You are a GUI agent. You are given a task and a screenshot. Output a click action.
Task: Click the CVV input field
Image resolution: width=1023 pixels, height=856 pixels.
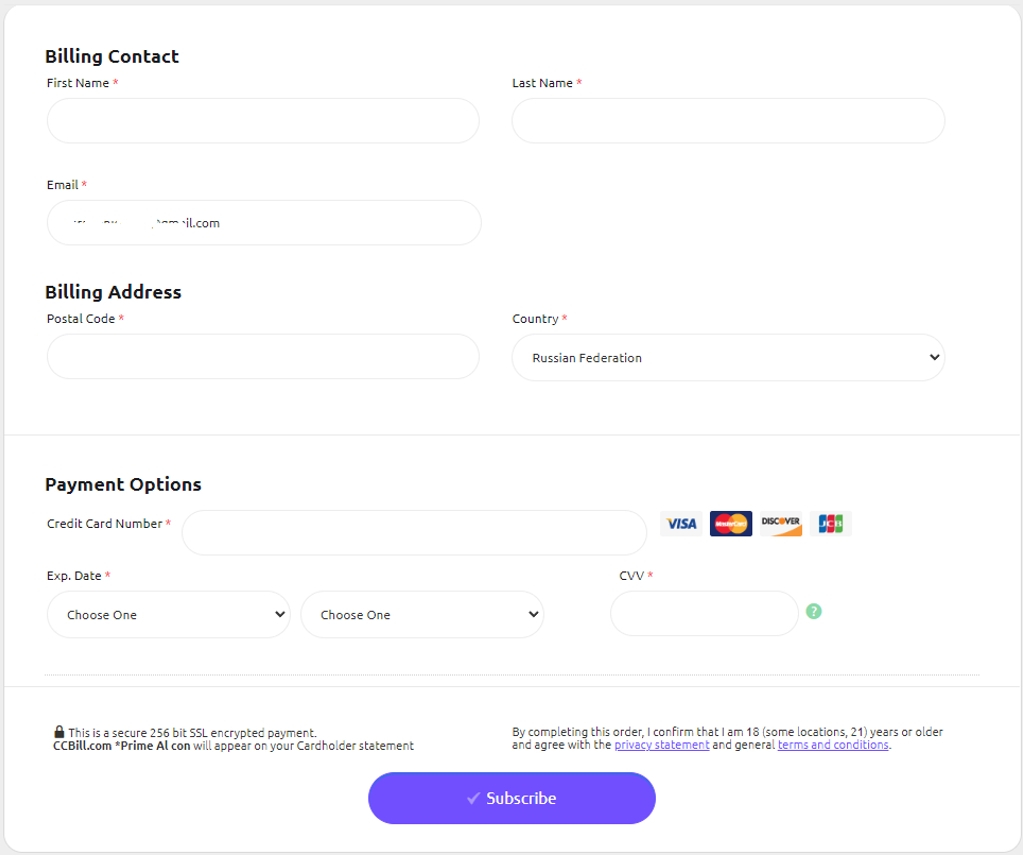tap(704, 613)
